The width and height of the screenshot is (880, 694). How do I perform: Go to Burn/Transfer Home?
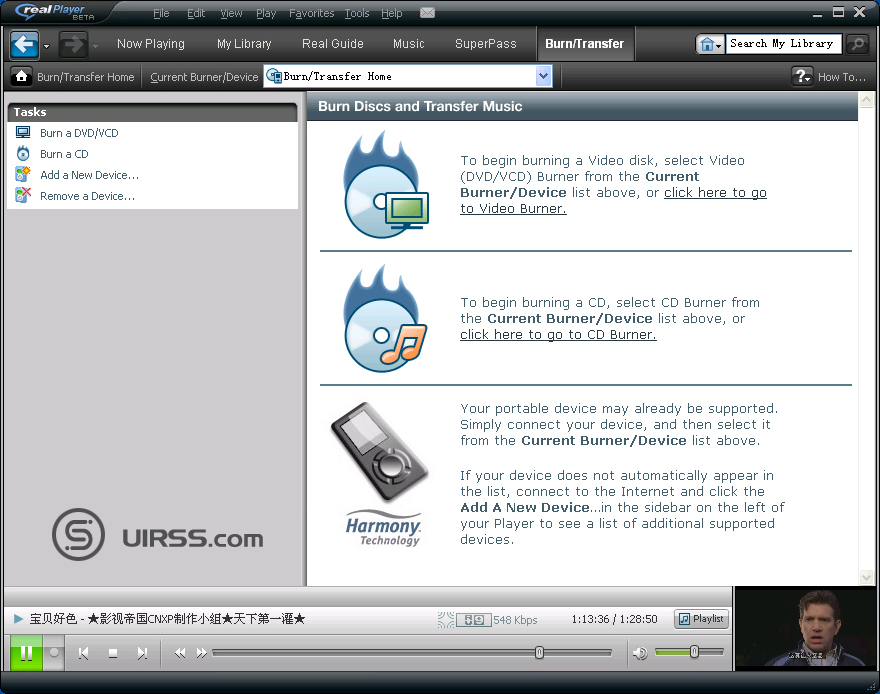coord(75,77)
